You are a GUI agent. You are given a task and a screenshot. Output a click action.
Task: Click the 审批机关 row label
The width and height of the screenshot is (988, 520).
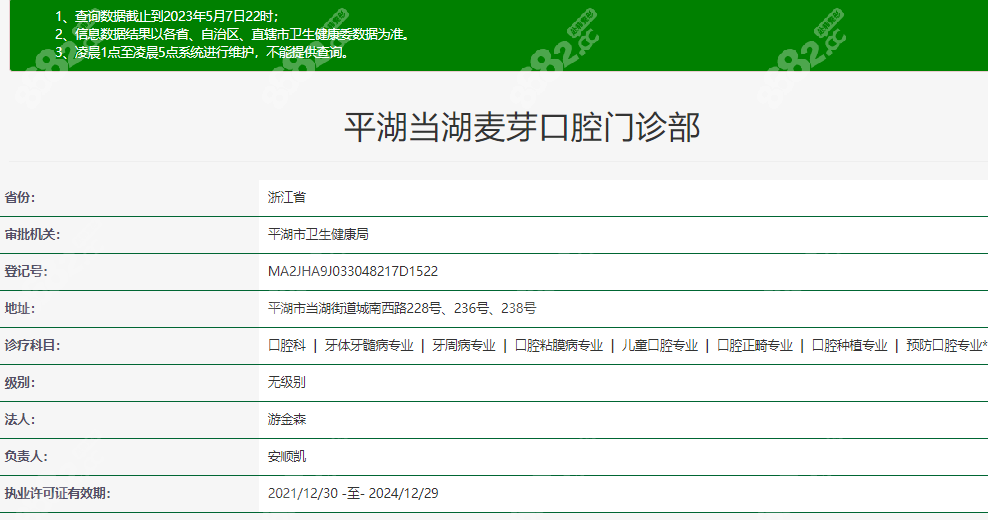click(33, 234)
